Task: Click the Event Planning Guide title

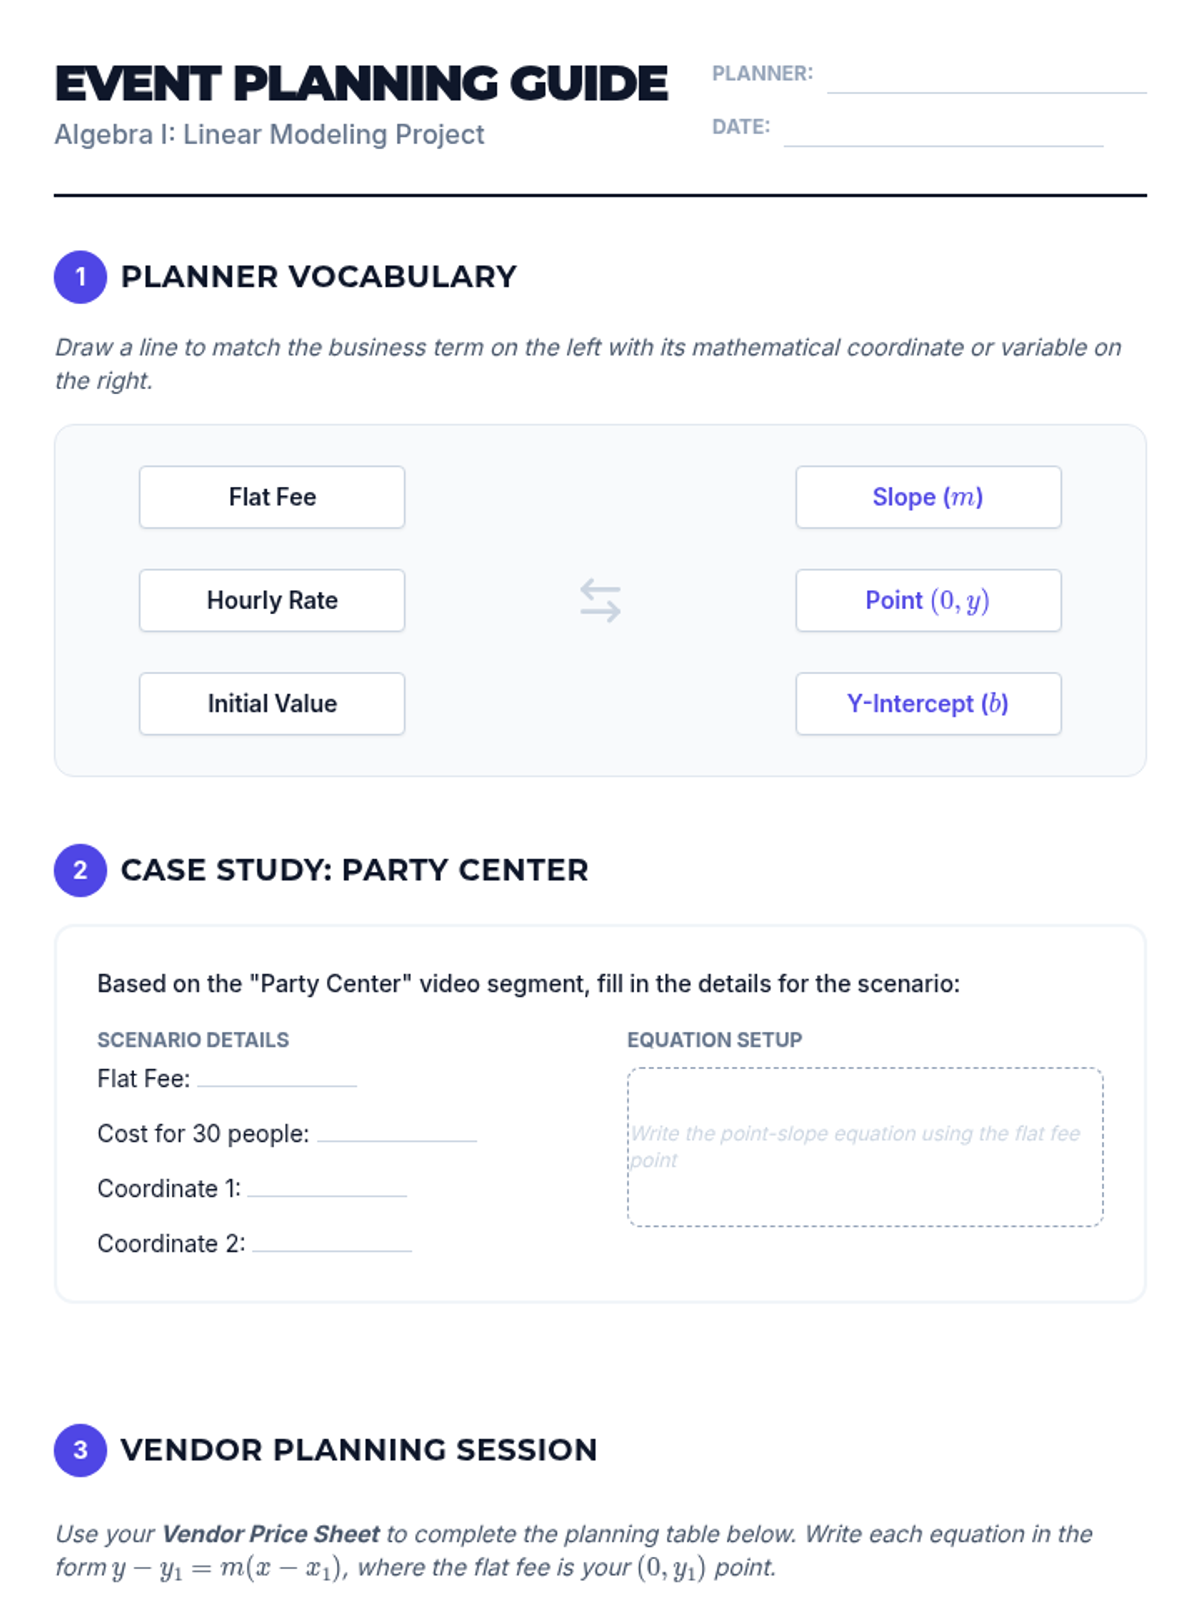Action: pyautogui.click(x=361, y=83)
